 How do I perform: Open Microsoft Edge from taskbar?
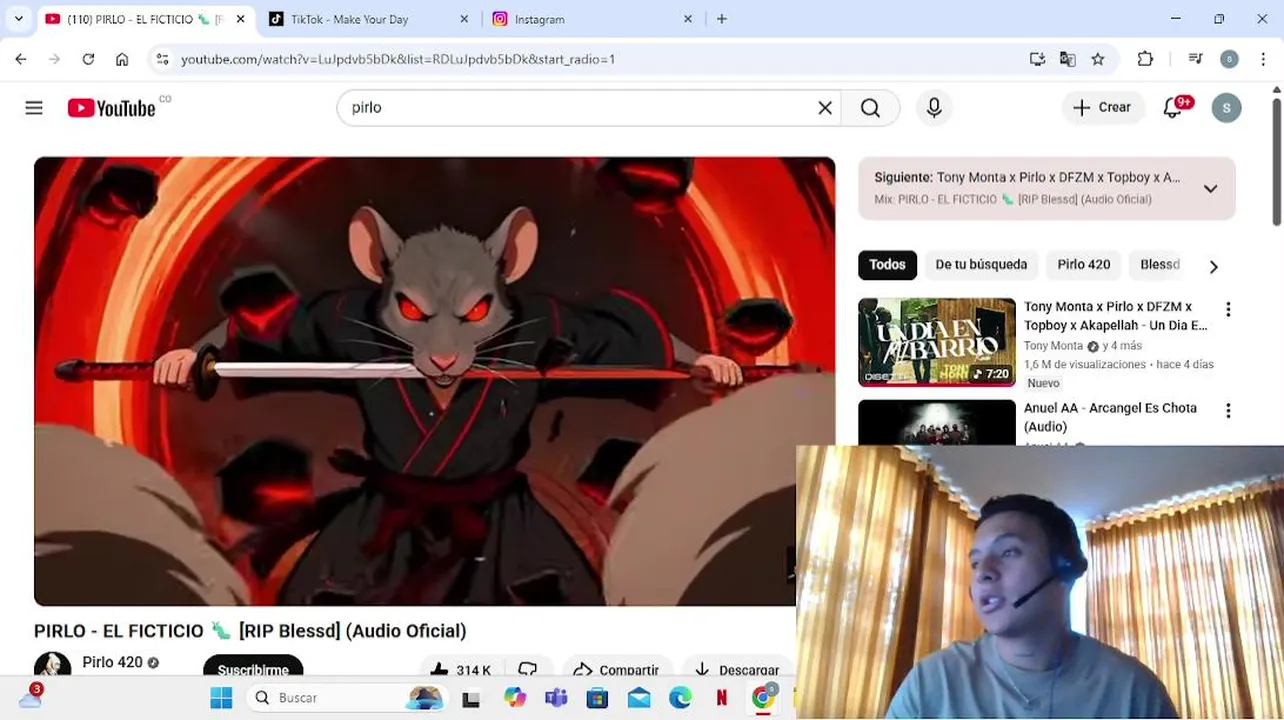coord(680,698)
